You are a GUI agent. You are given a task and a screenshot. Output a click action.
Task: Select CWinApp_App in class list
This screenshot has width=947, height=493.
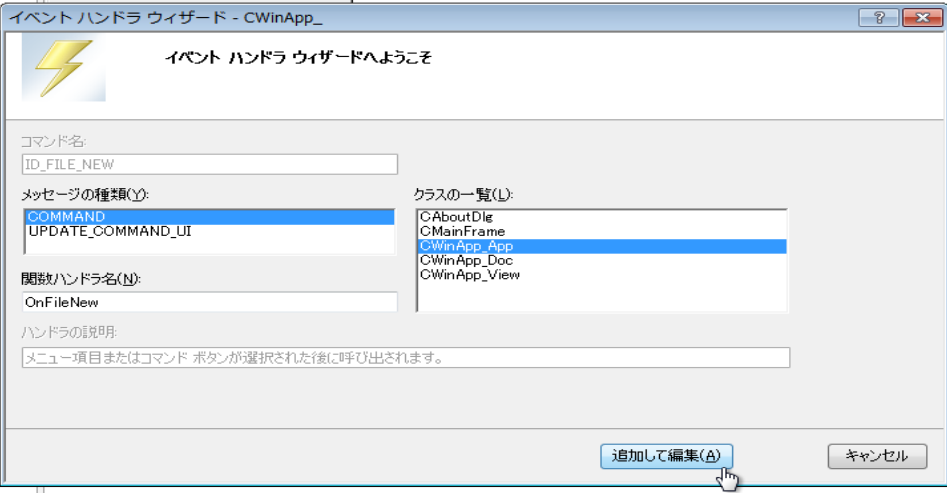pyautogui.click(x=602, y=246)
